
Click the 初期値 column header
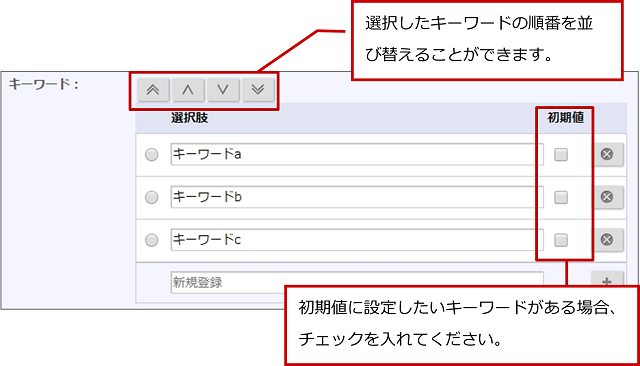coord(565,118)
